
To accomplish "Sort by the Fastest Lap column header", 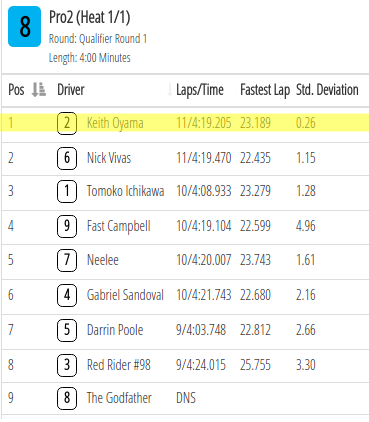I will click(x=265, y=90).
